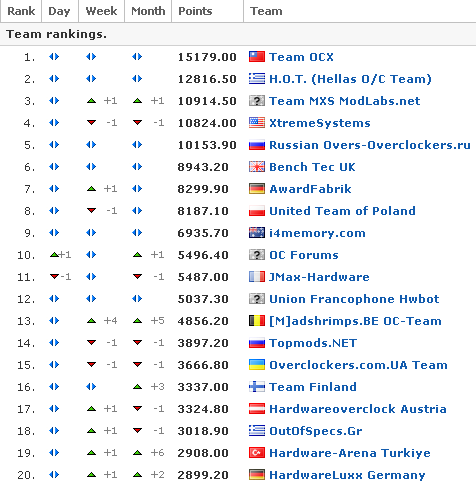Click unknown flag icon beside OC Forums
This screenshot has height=490, width=476.
click(257, 255)
